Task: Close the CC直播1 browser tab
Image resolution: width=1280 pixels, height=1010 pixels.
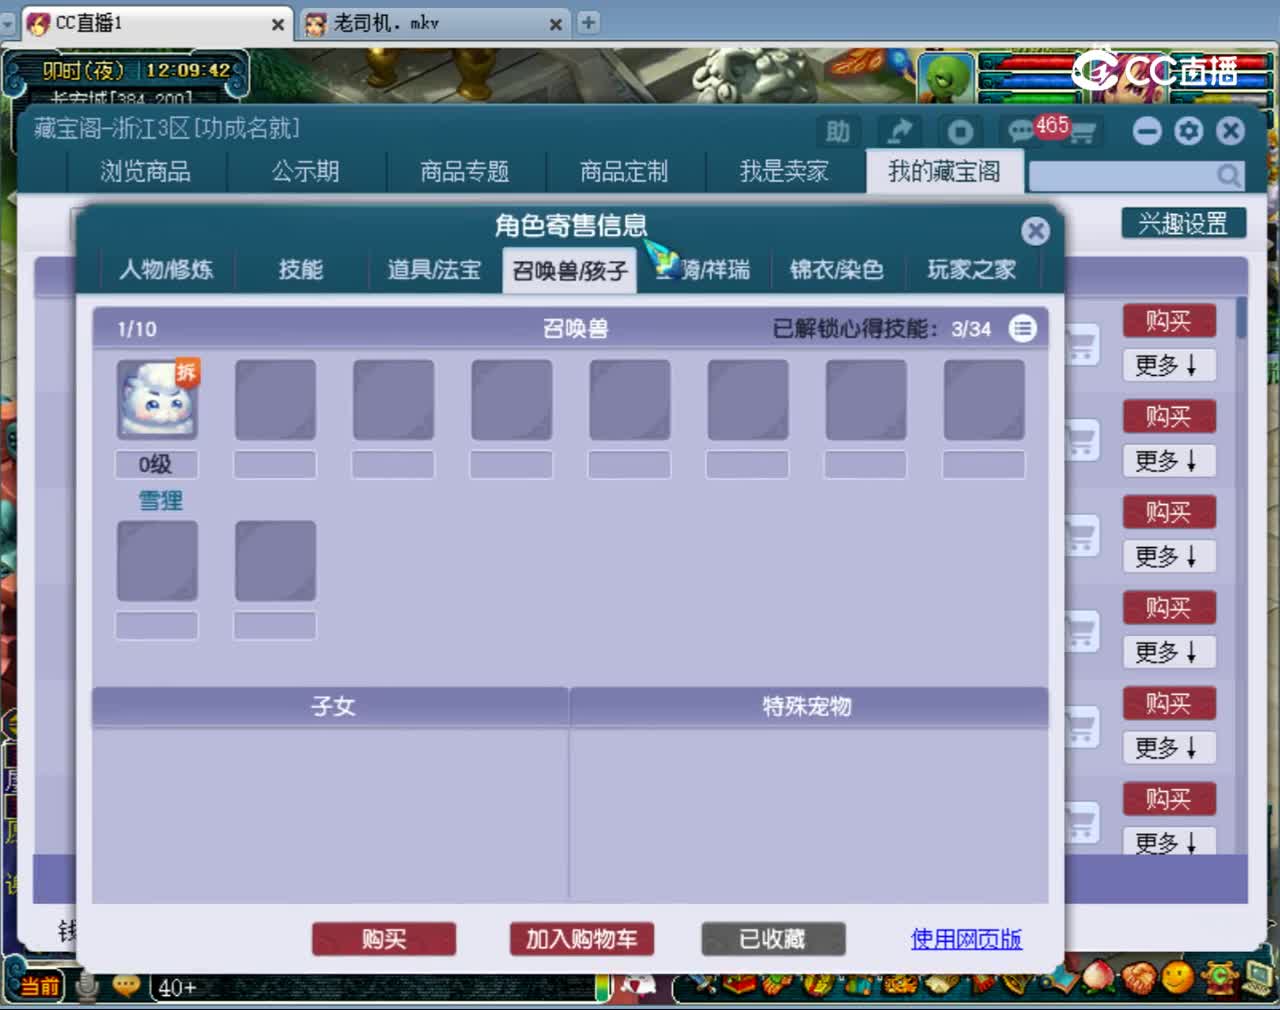Action: 278,24
